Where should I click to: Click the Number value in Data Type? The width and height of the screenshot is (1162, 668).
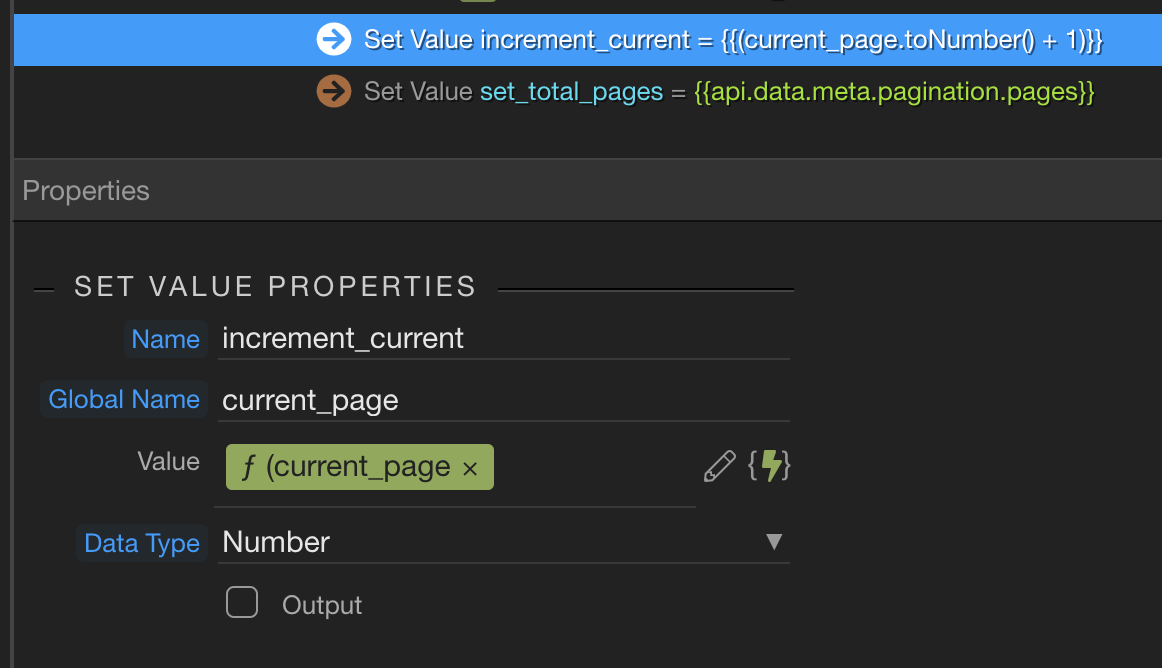(277, 542)
